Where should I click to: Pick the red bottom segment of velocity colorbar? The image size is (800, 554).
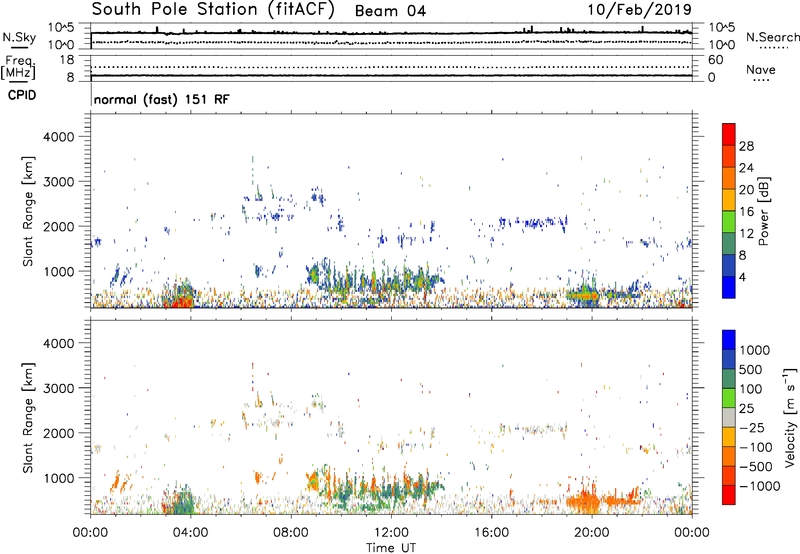(x=729, y=495)
